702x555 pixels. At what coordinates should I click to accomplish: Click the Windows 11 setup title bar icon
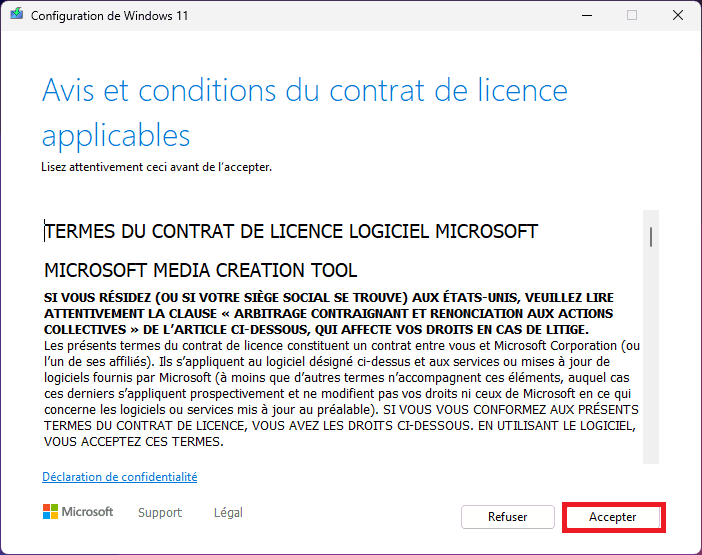17,14
